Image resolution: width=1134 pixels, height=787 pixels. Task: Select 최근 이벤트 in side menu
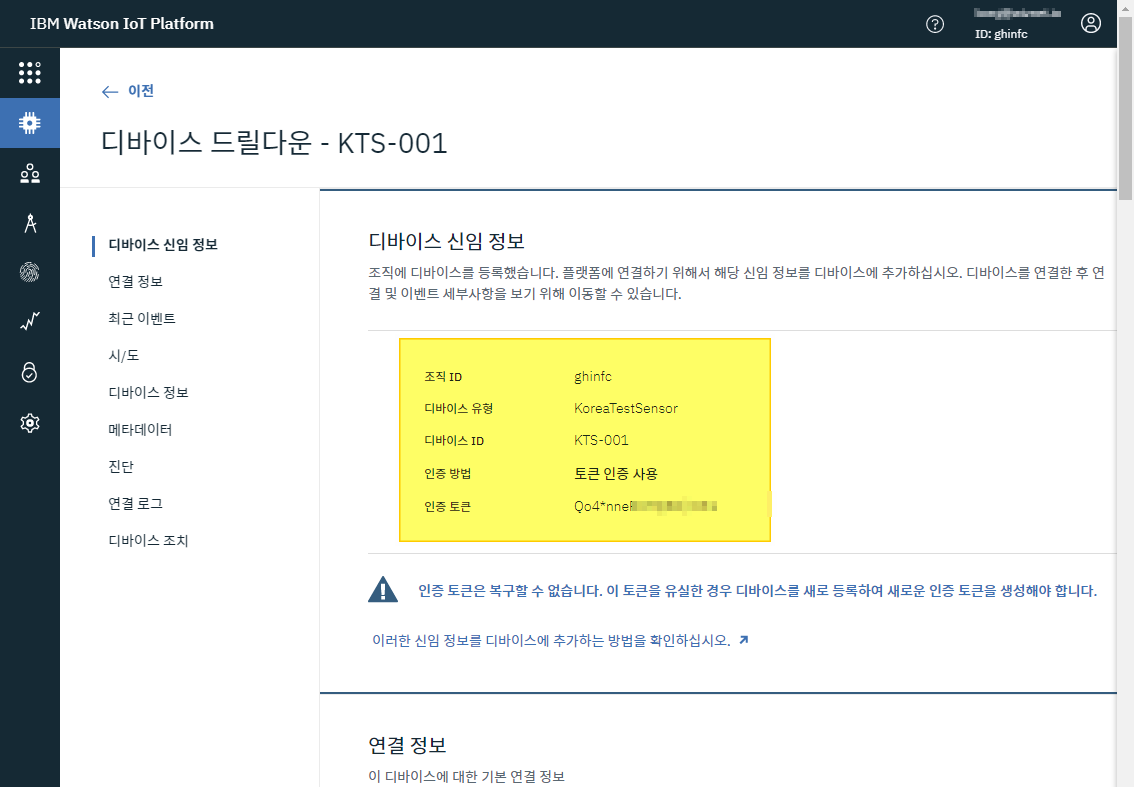point(142,318)
